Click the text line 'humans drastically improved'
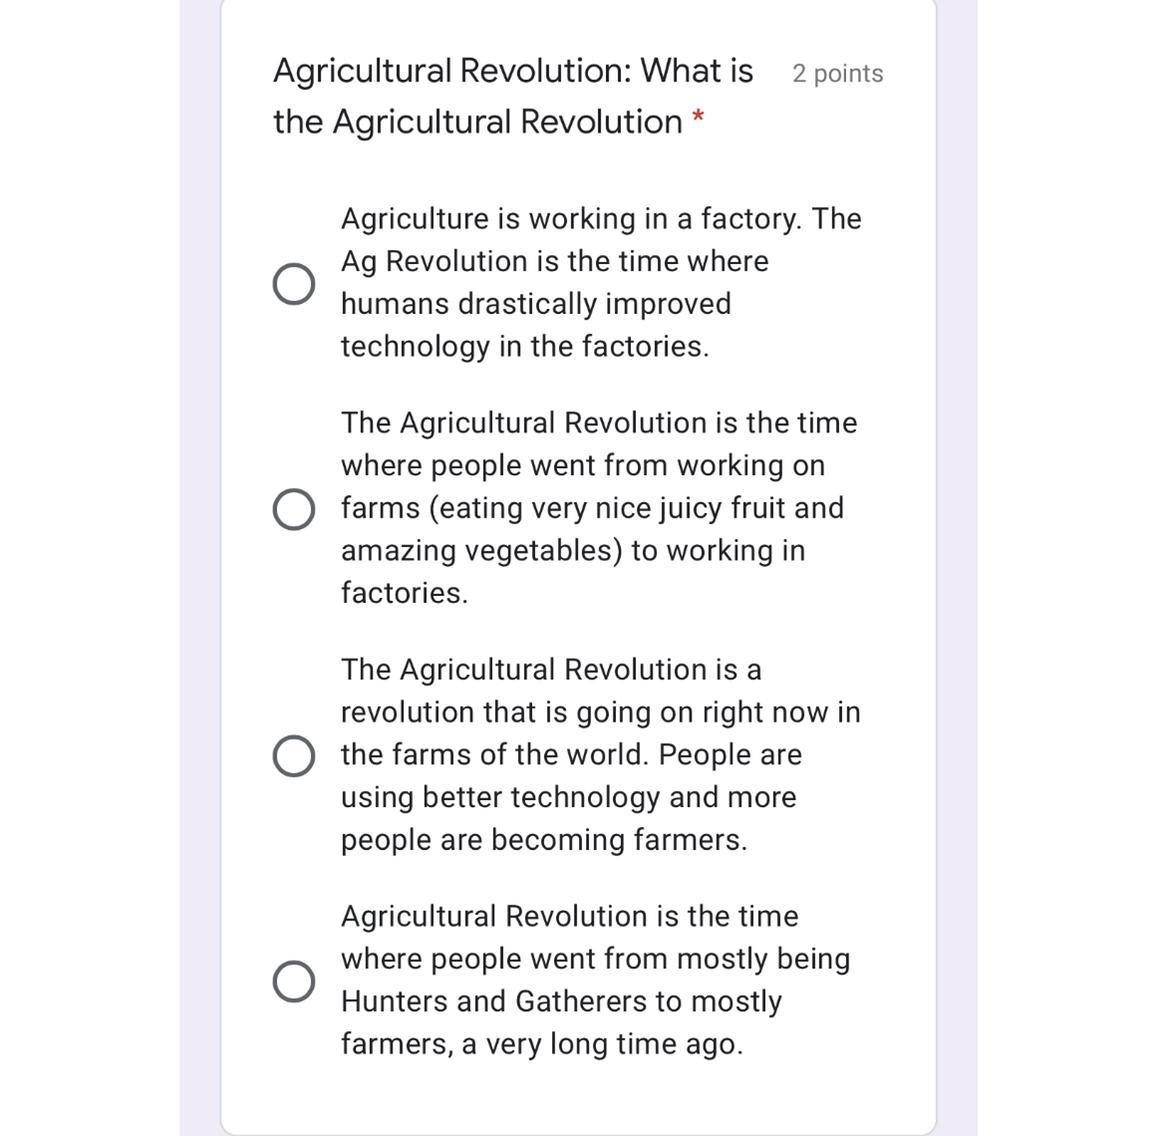The height and width of the screenshot is (1136, 1166). (x=536, y=304)
